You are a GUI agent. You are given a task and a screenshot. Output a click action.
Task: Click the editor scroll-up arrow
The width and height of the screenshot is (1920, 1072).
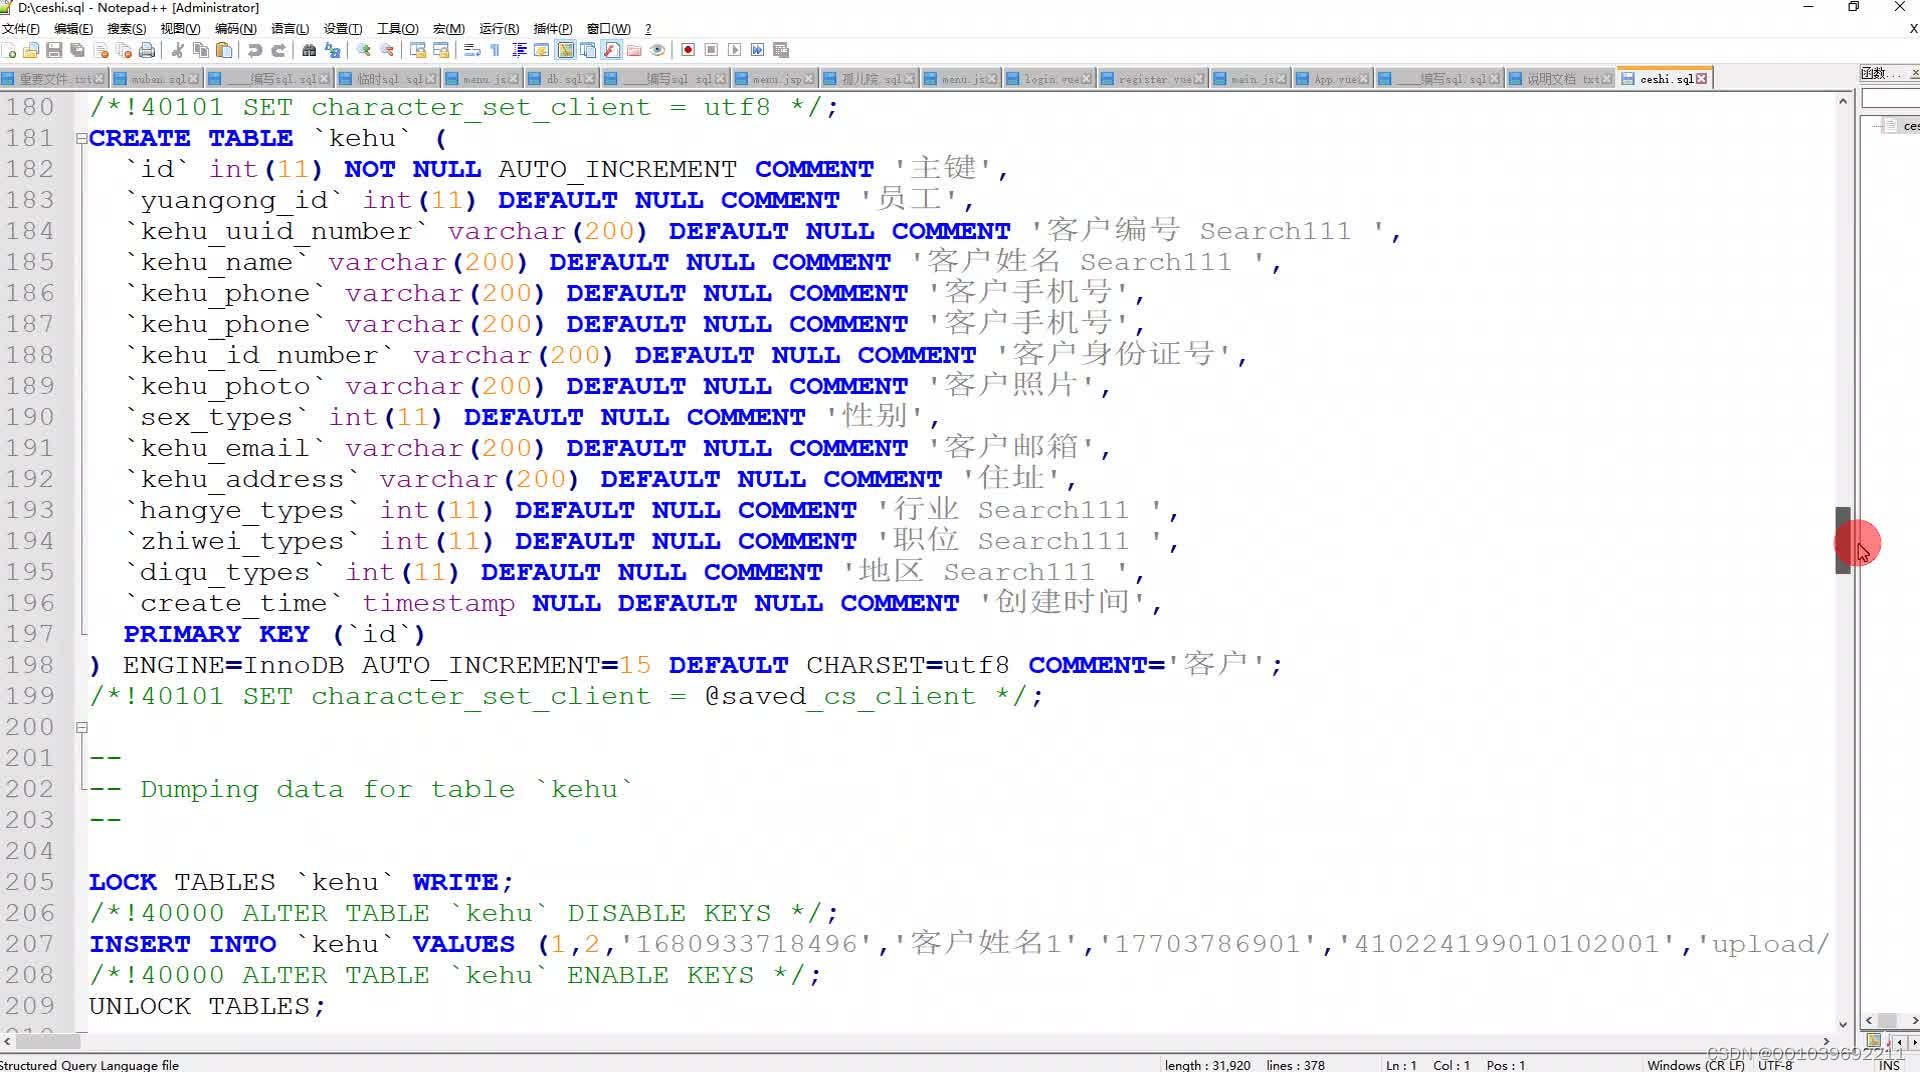pos(1843,101)
